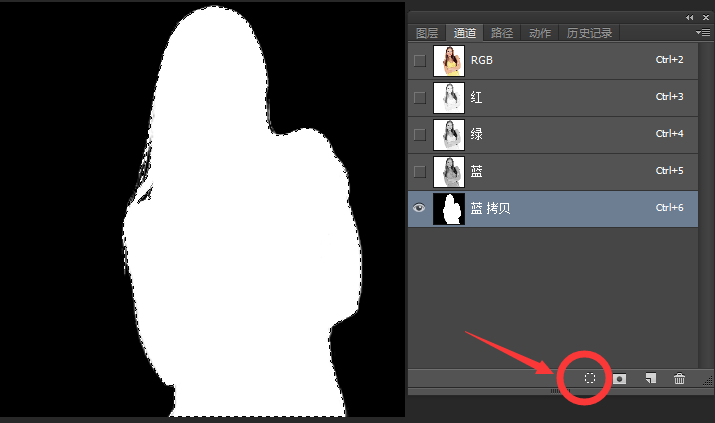Screen dimensions: 715x423
Task: Create new channel icon
Action: click(x=651, y=378)
